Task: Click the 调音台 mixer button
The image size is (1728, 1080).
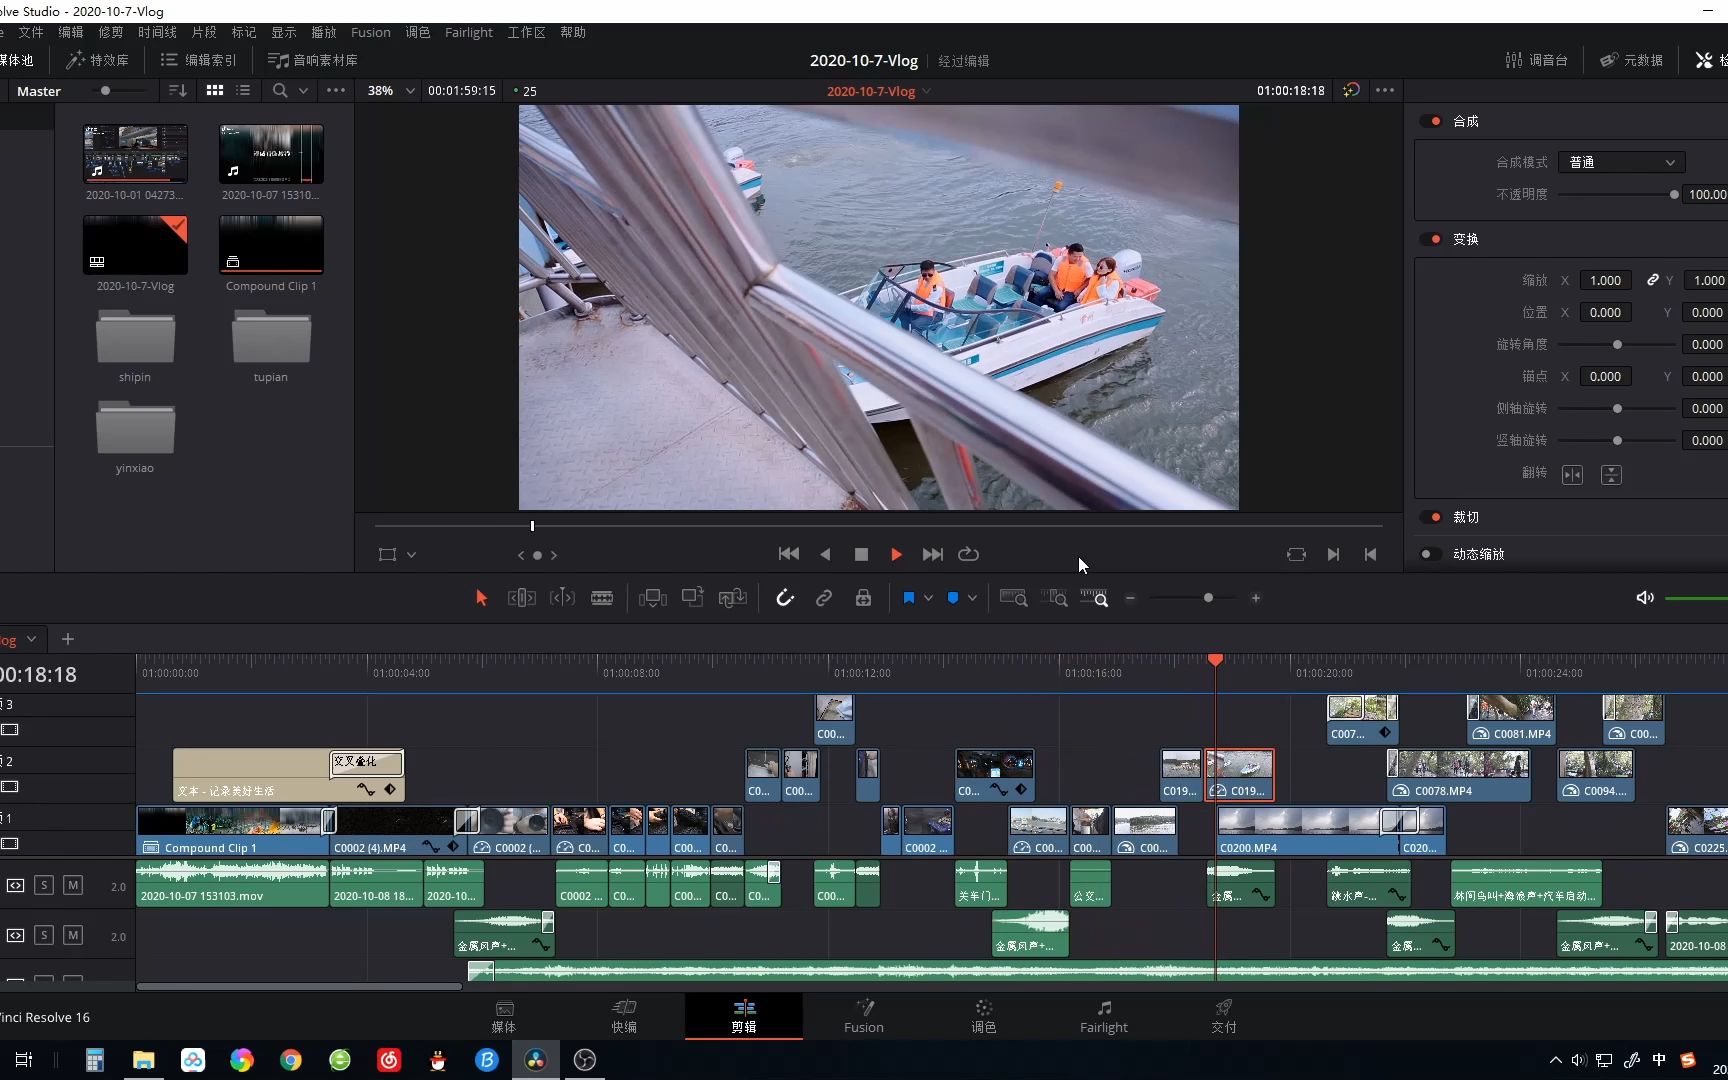Action: [x=1536, y=60]
